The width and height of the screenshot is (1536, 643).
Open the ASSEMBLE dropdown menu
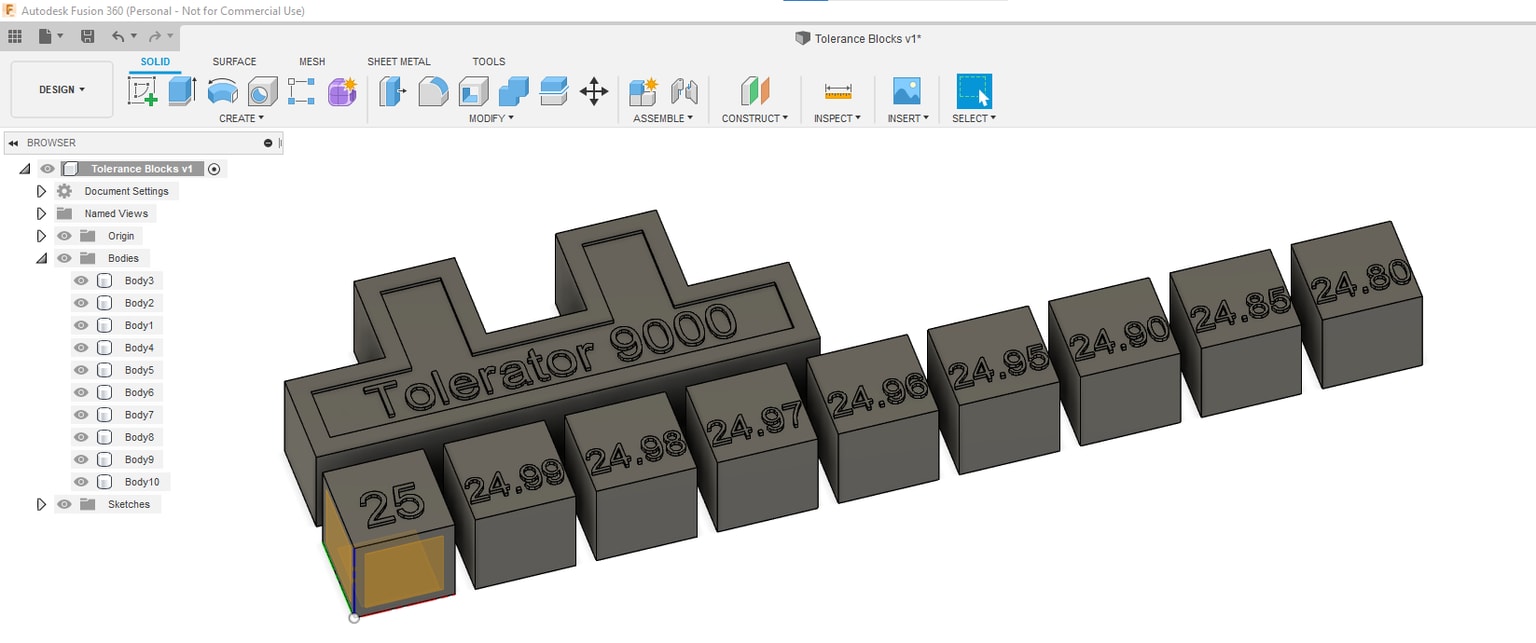click(x=663, y=118)
